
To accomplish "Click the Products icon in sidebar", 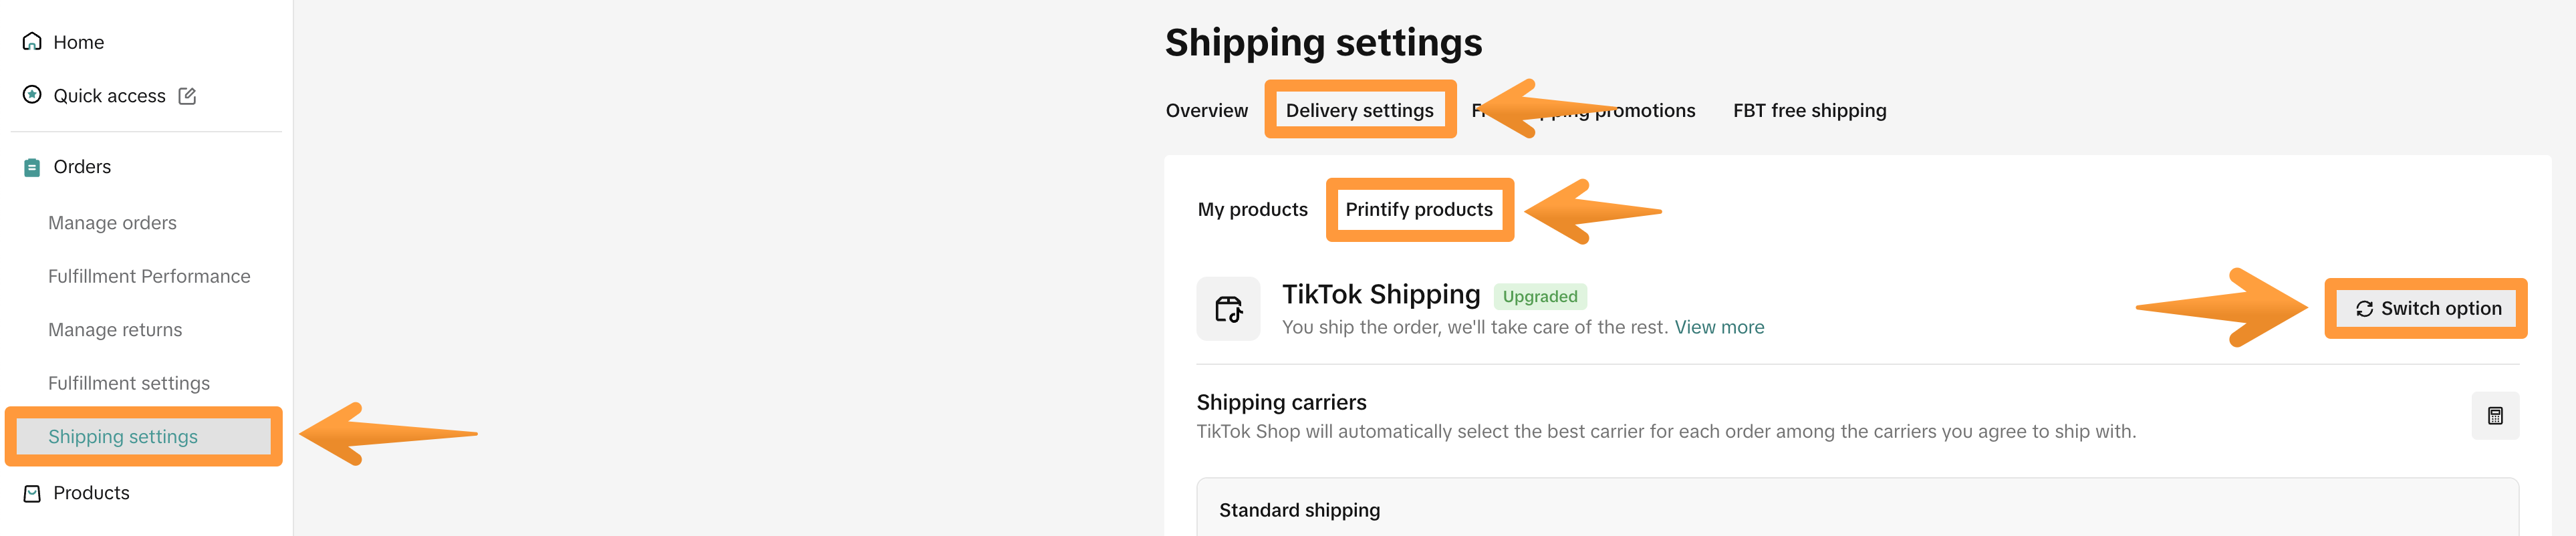I will coord(31,492).
